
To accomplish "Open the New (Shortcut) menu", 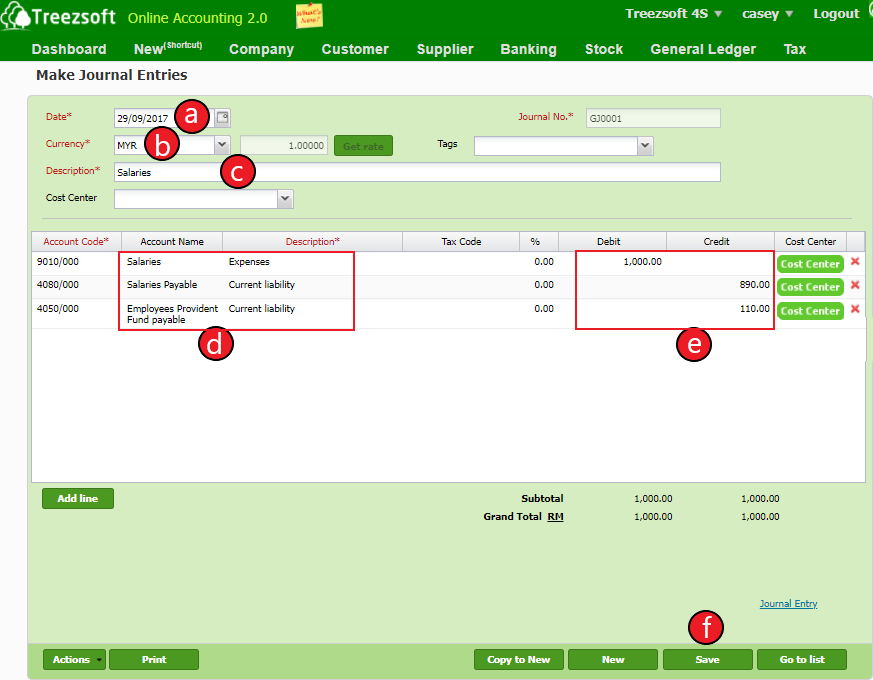I will [168, 48].
